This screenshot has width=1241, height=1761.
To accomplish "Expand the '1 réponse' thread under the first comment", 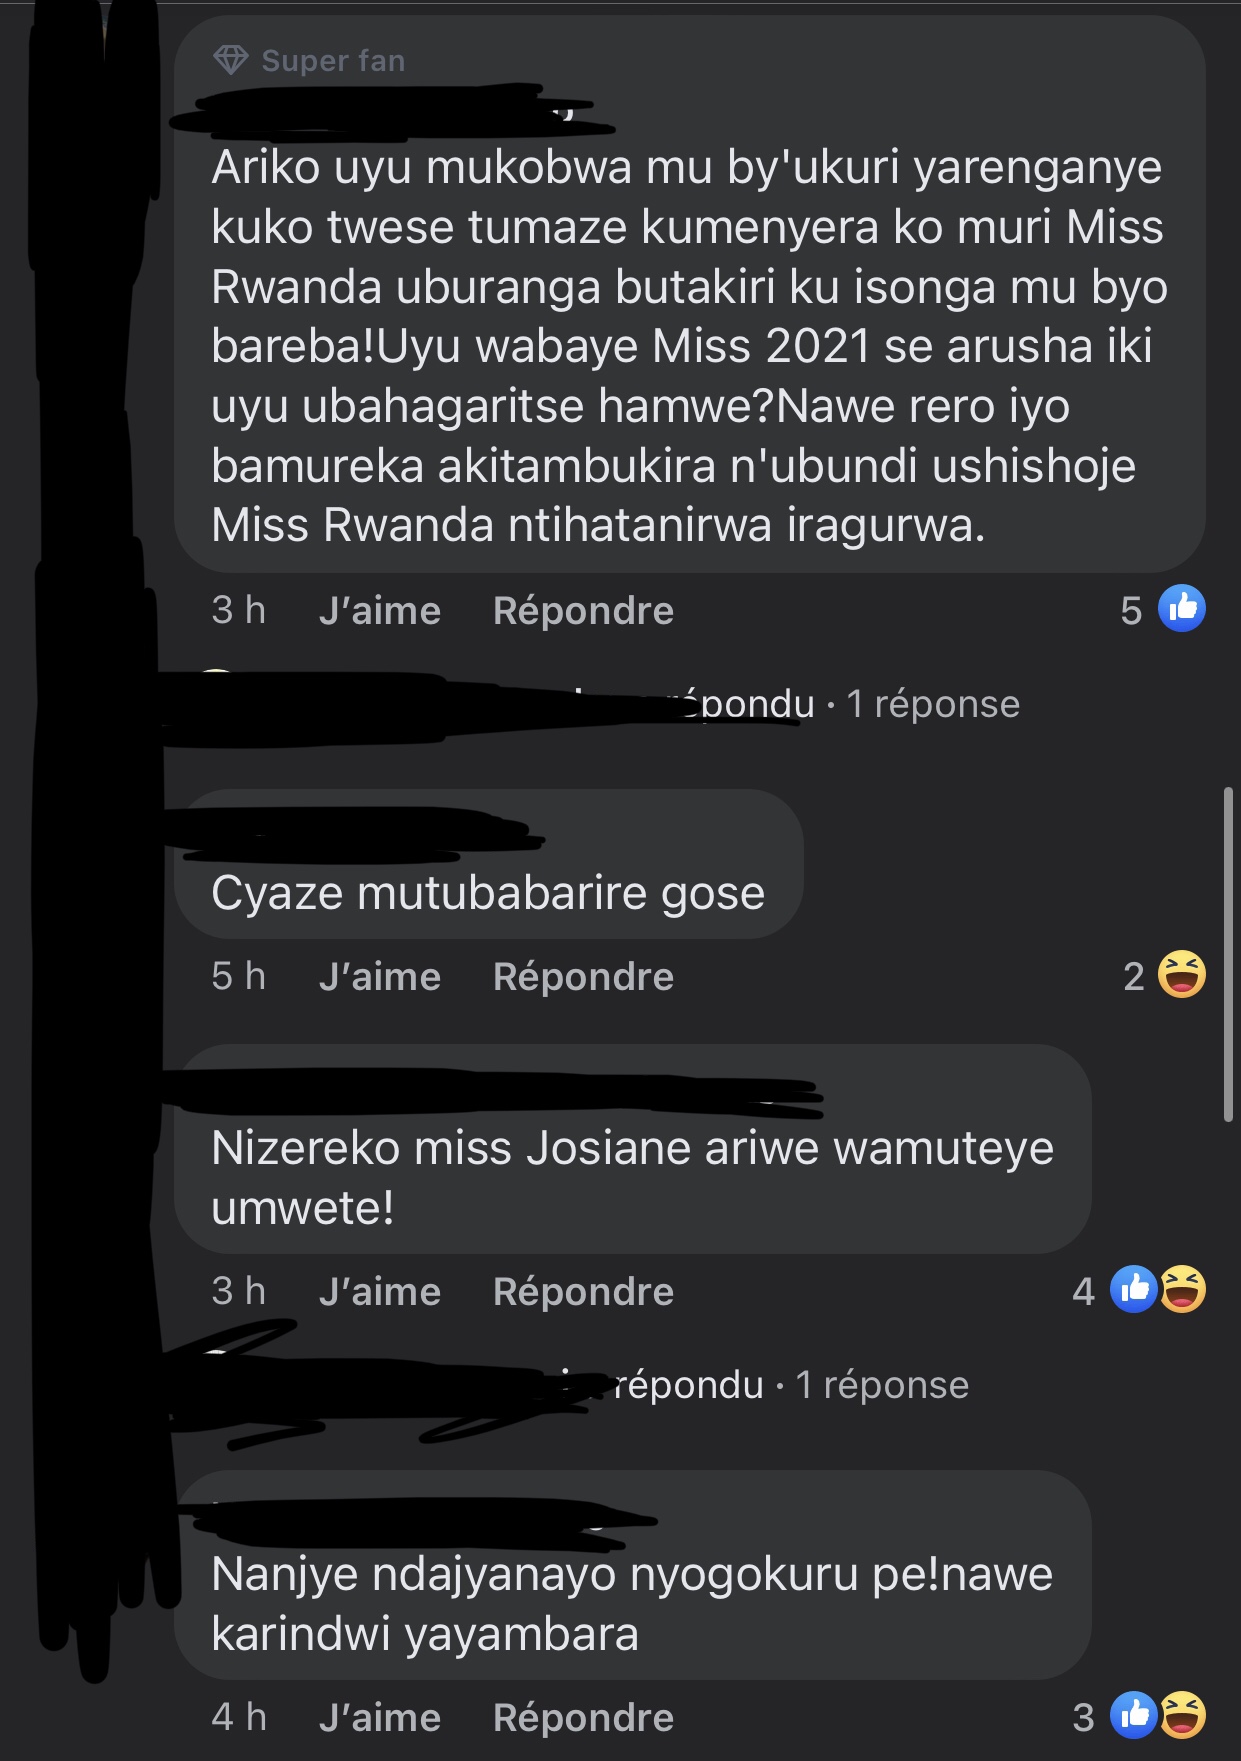I will [933, 704].
